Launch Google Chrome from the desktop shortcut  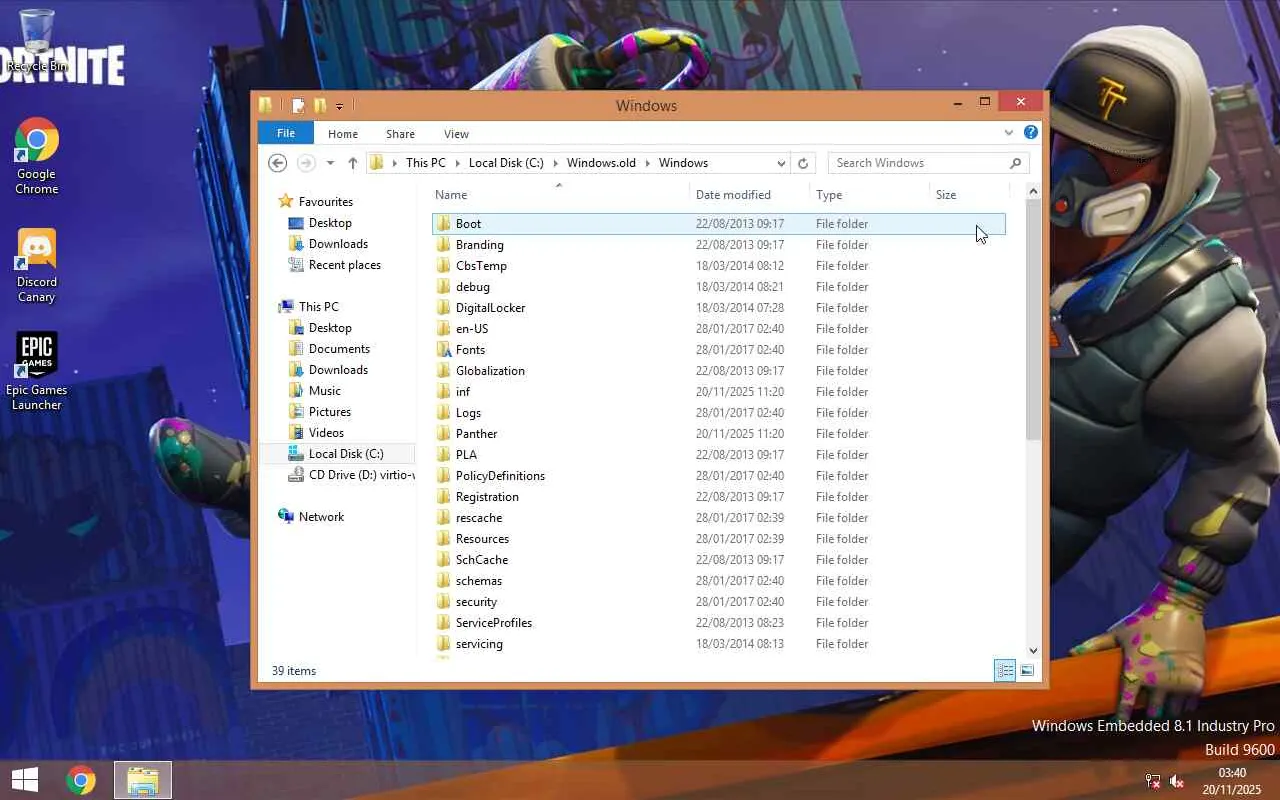pyautogui.click(x=37, y=156)
